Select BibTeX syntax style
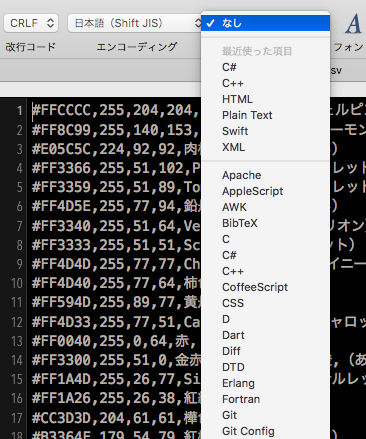Screen dimensions: 366x439 (265, 223)
